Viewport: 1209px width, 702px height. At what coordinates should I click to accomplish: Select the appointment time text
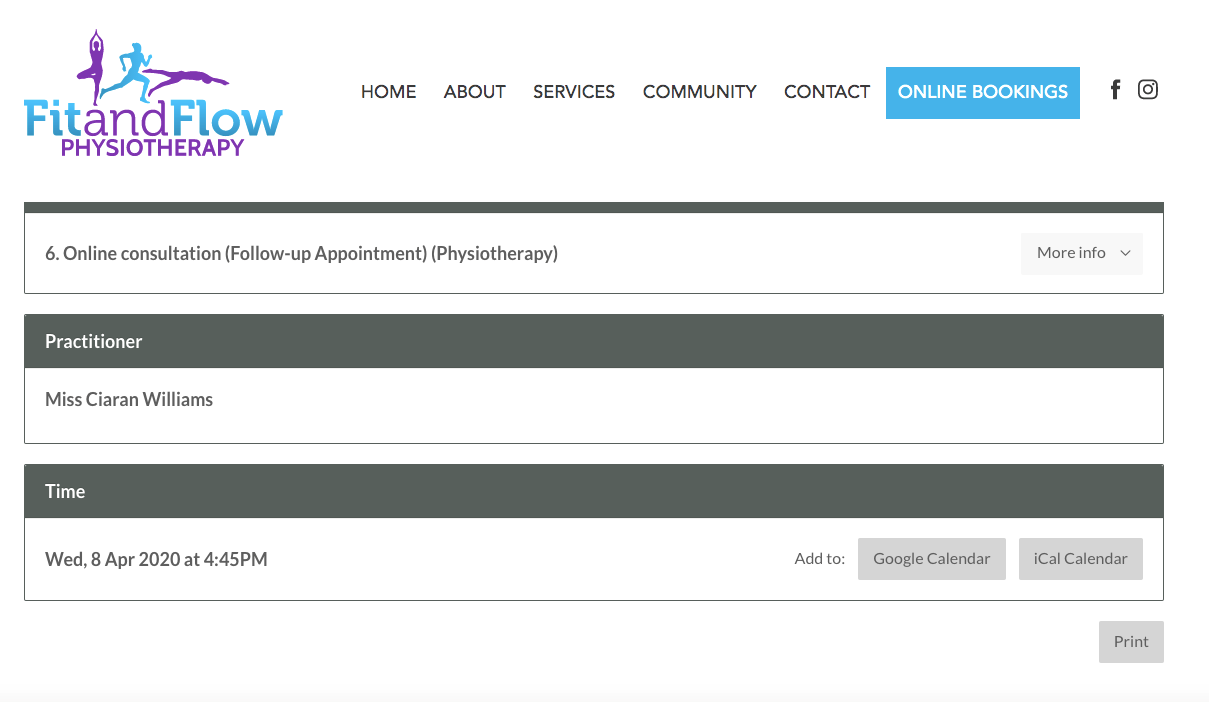coord(156,559)
